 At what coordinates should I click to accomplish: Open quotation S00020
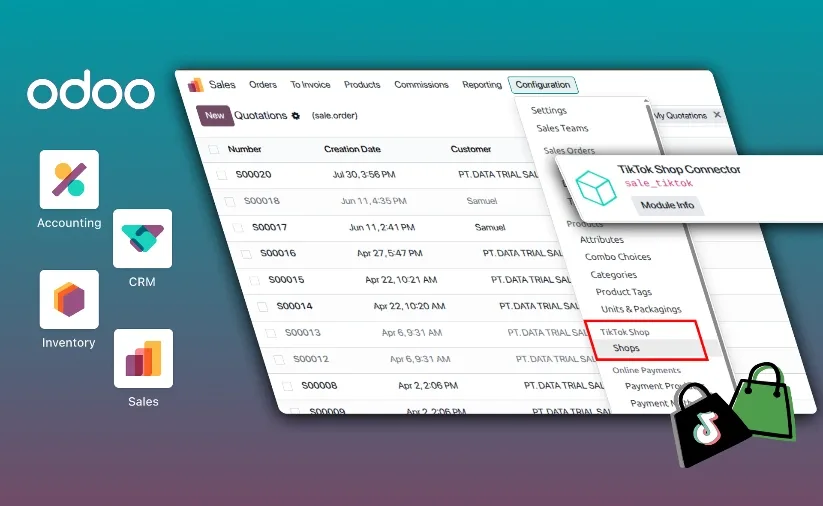pyautogui.click(x=253, y=174)
